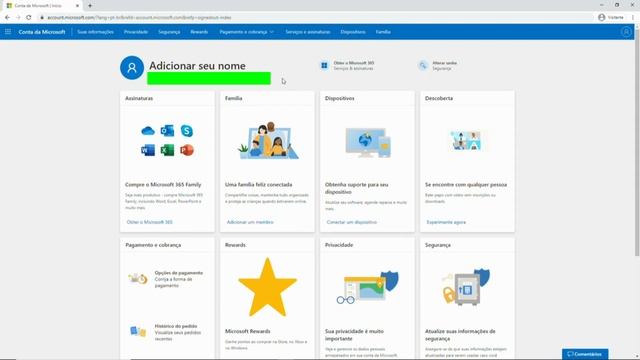
Task: Click the security safe illustration
Action: pos(466,287)
